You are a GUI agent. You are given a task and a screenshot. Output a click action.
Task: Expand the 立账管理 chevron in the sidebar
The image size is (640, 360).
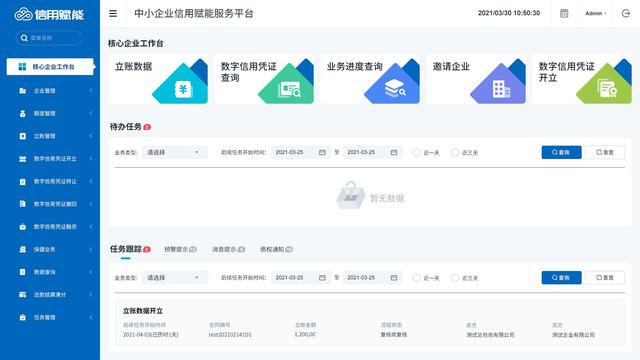pyautogui.click(x=91, y=136)
